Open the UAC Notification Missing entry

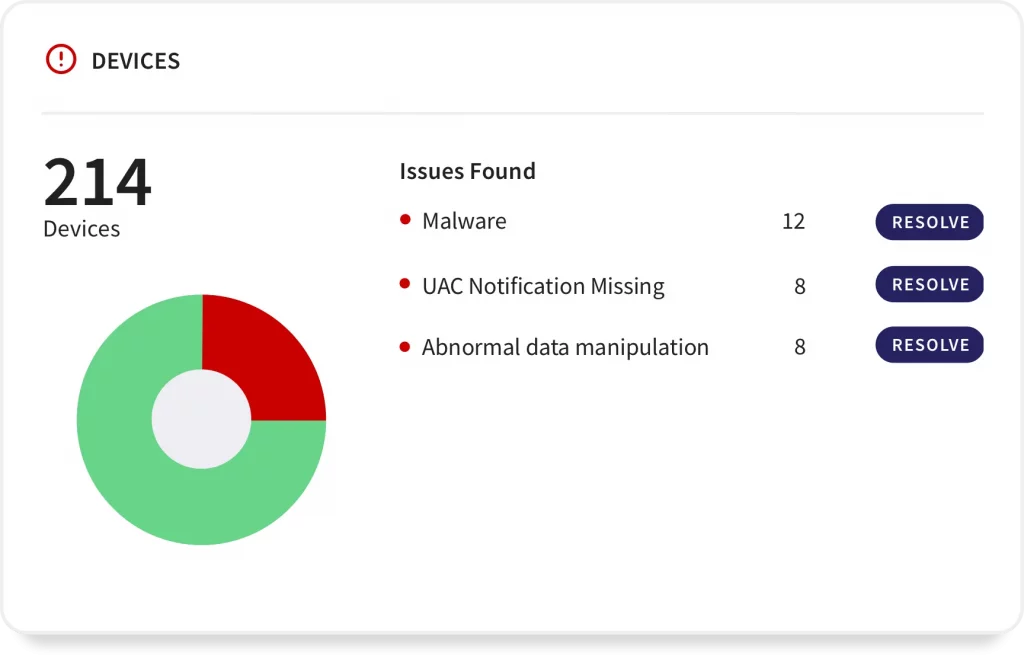(543, 286)
